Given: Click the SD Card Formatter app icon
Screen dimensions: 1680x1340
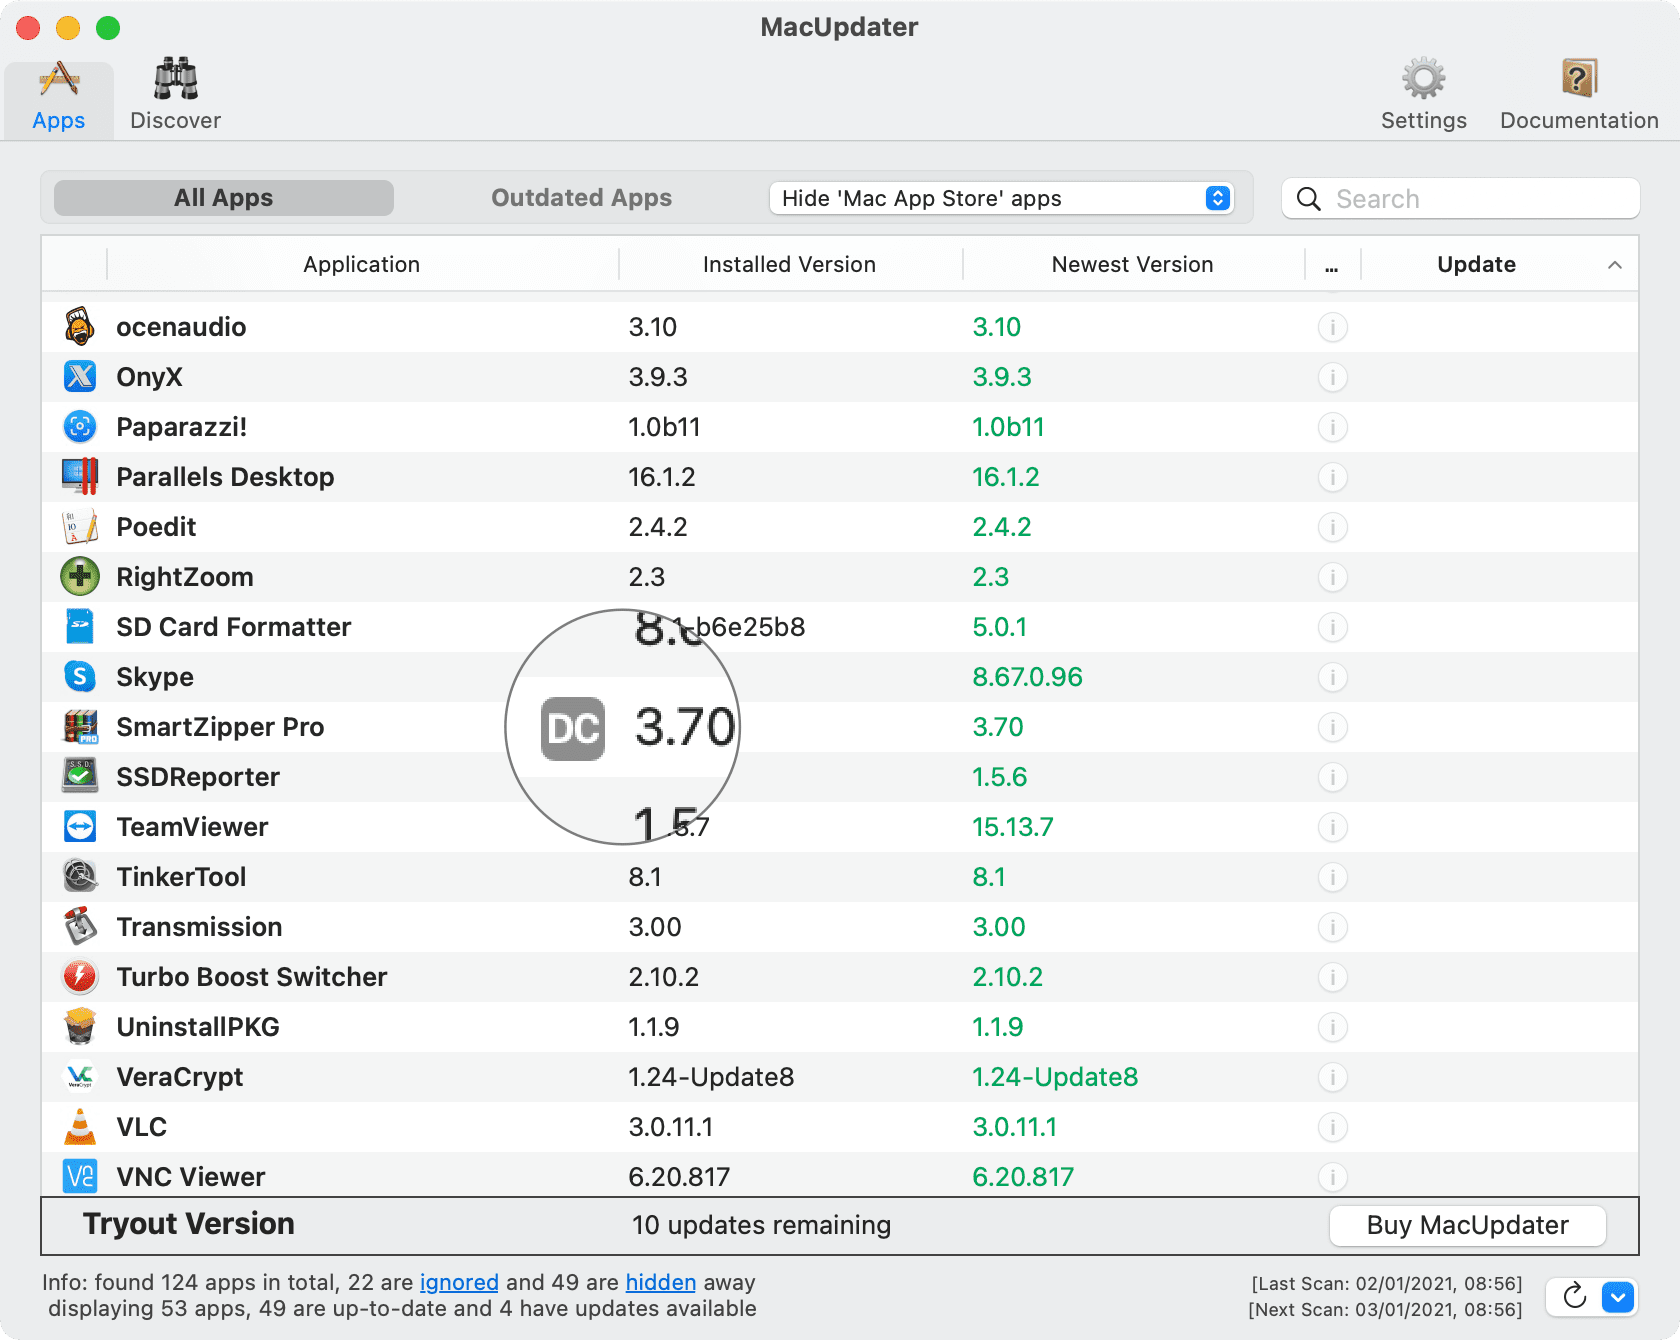Looking at the screenshot, I should 80,627.
